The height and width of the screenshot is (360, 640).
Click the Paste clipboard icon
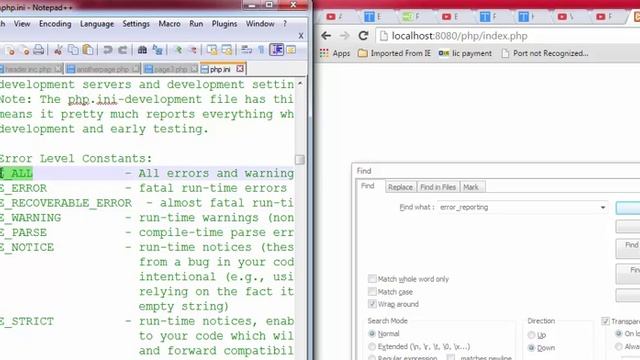[87, 50]
